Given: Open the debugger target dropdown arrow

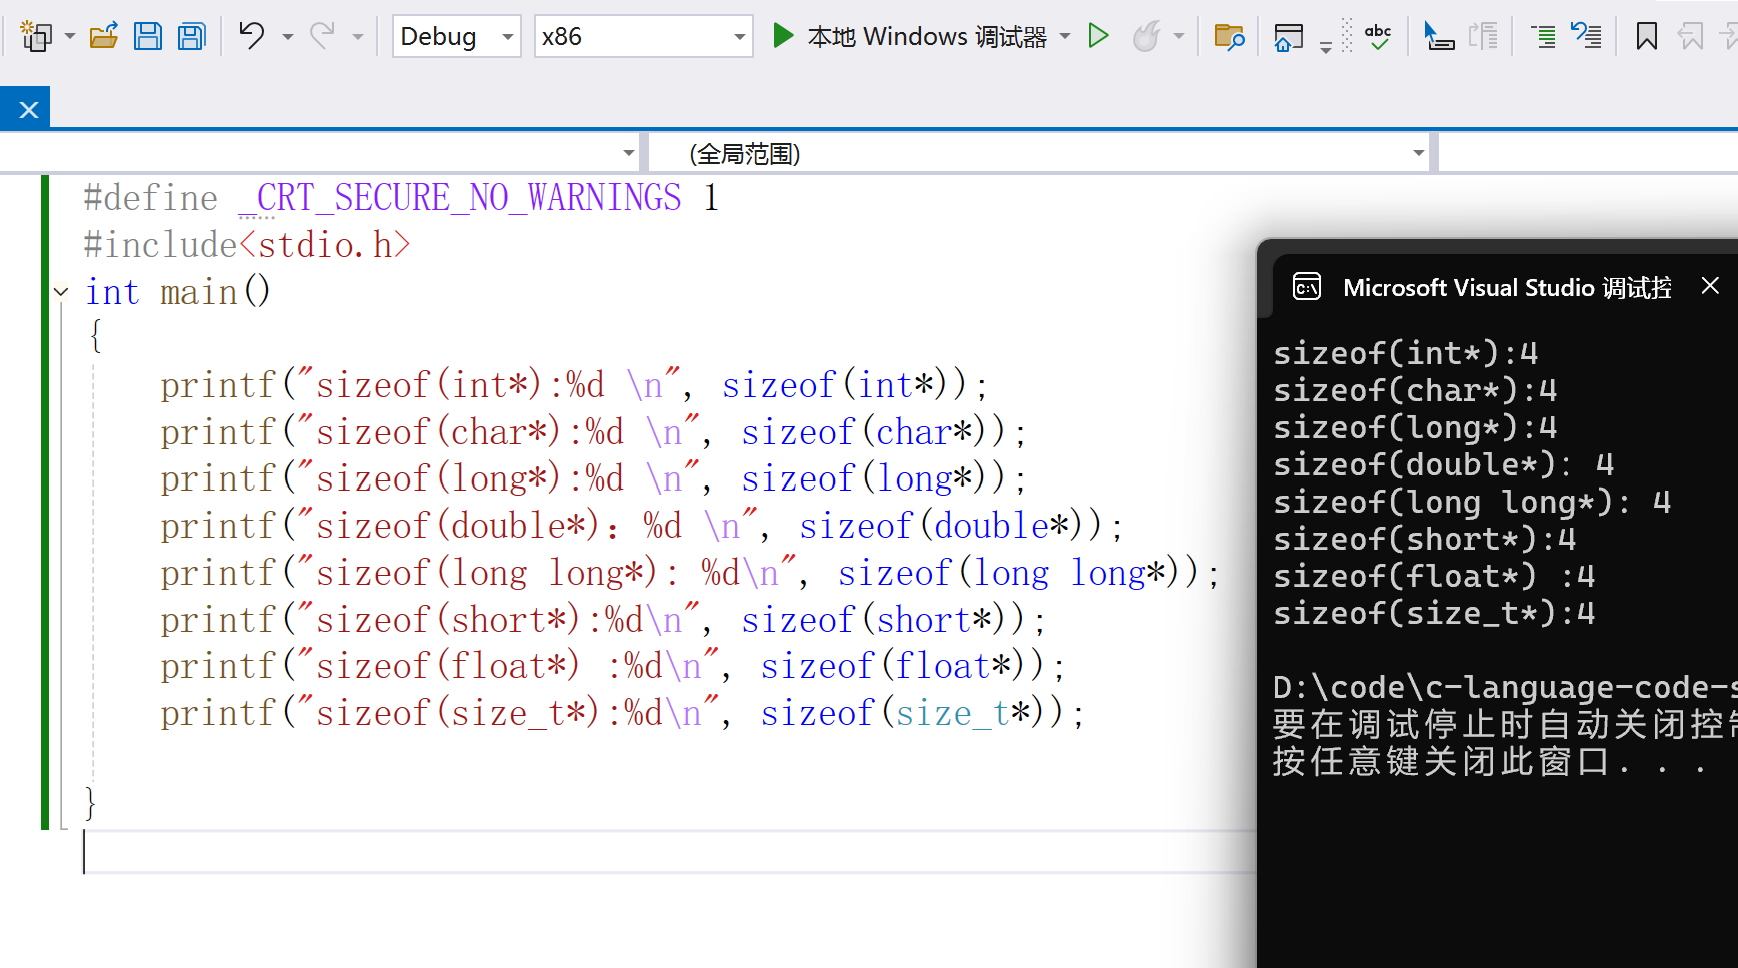Looking at the screenshot, I should point(1065,37).
